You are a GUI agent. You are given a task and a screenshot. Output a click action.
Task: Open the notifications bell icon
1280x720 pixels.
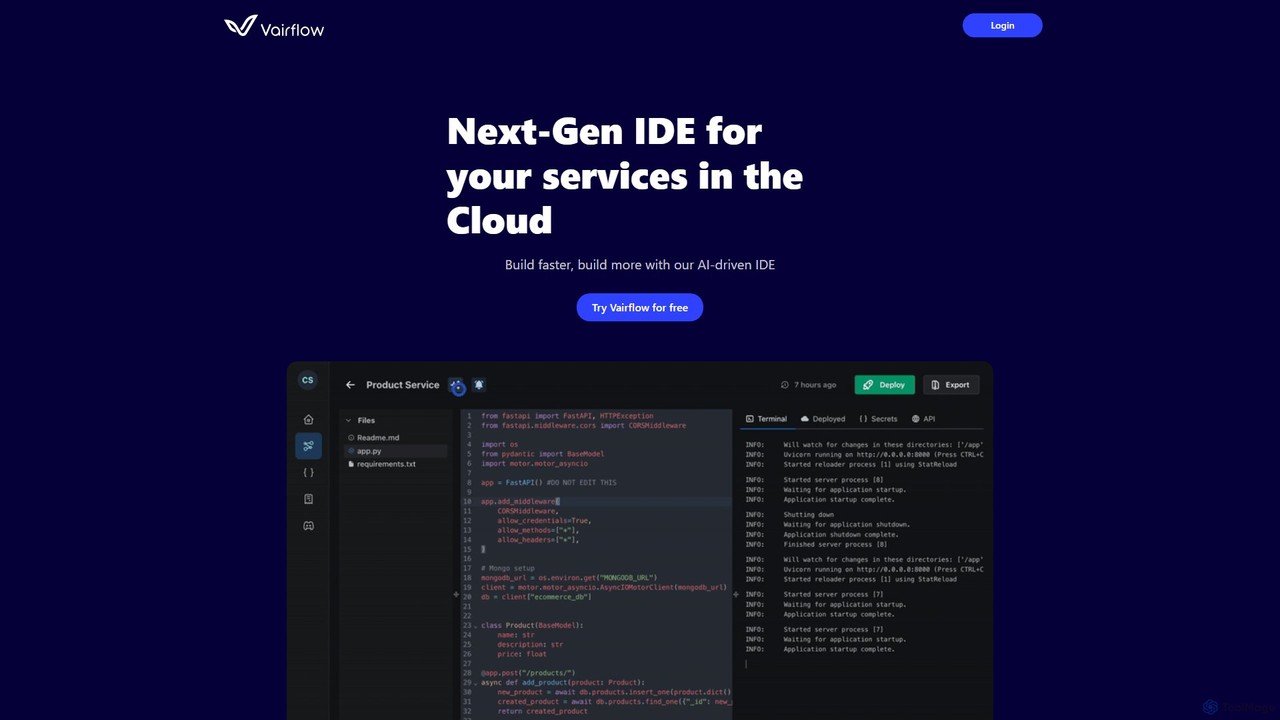point(479,385)
